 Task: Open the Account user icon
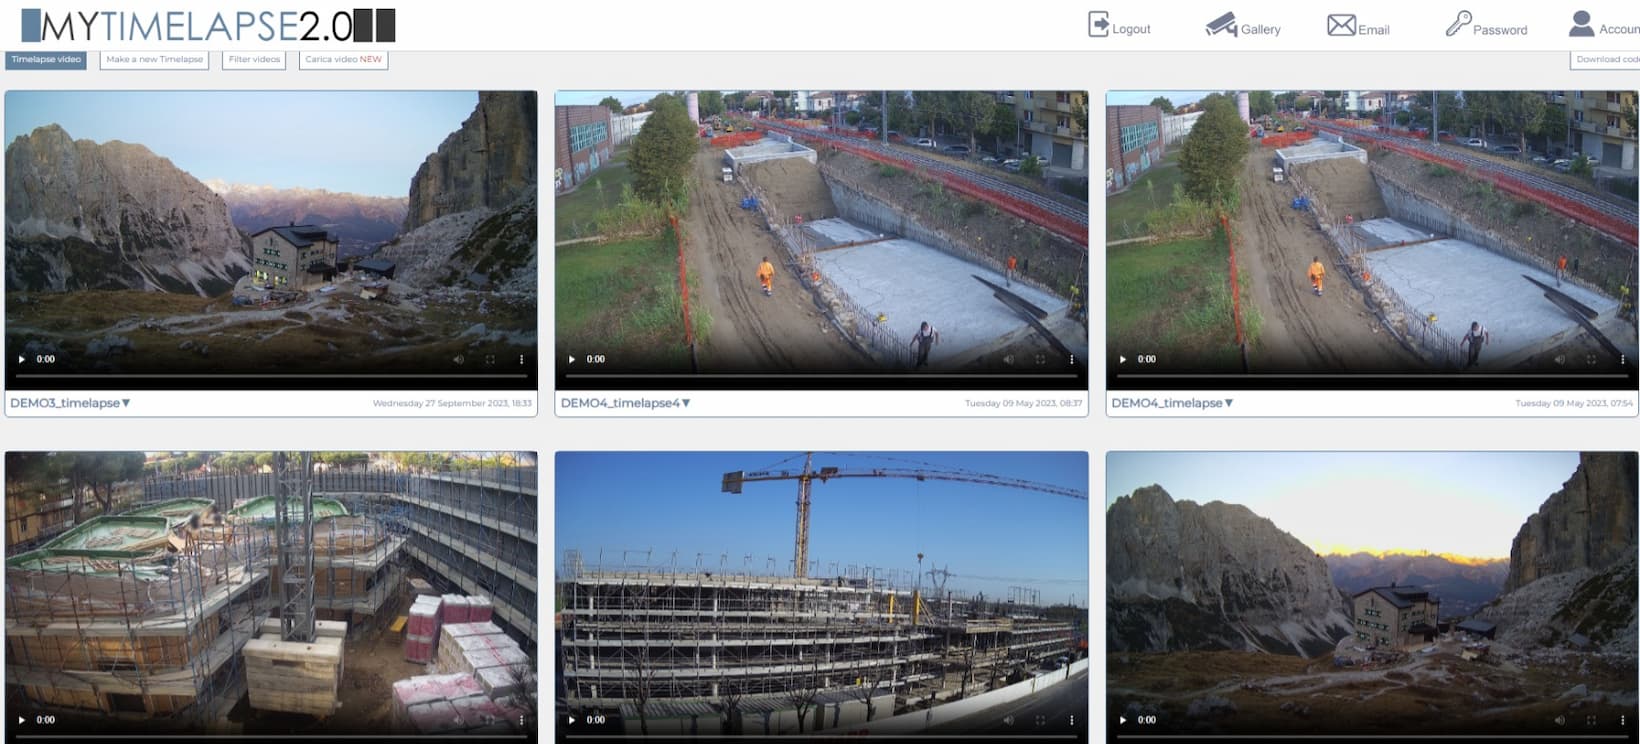(1581, 24)
